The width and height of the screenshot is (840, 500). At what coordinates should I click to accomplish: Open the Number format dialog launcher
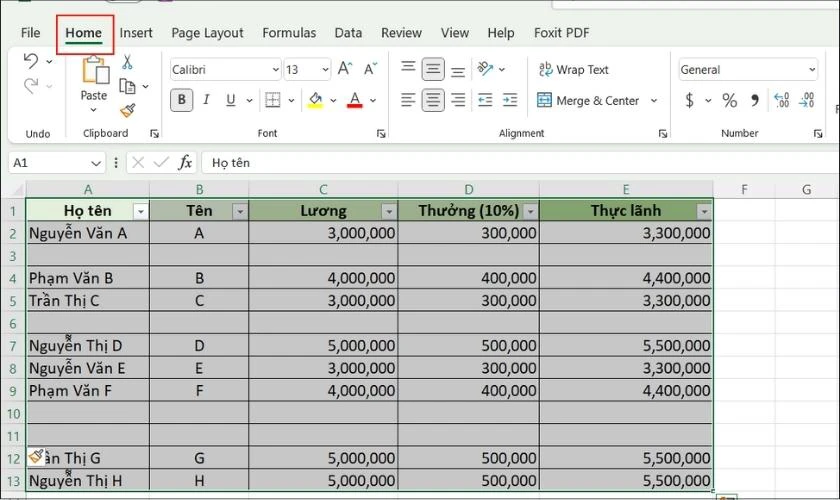click(818, 133)
